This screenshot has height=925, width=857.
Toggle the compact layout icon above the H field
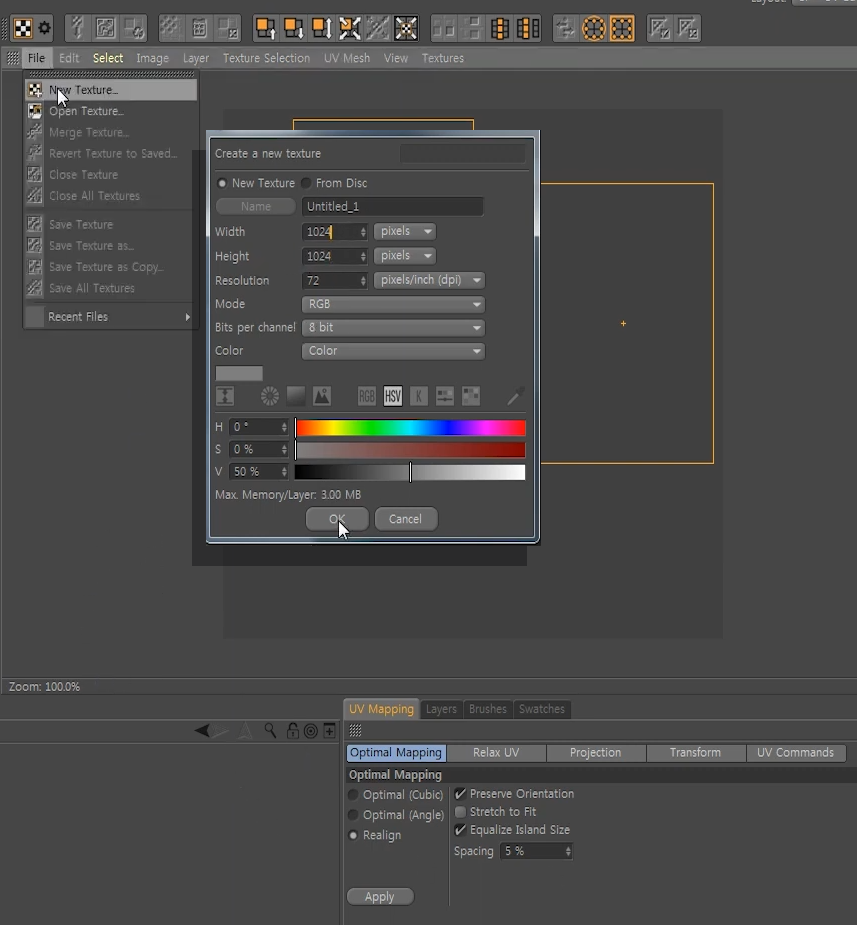click(225, 396)
